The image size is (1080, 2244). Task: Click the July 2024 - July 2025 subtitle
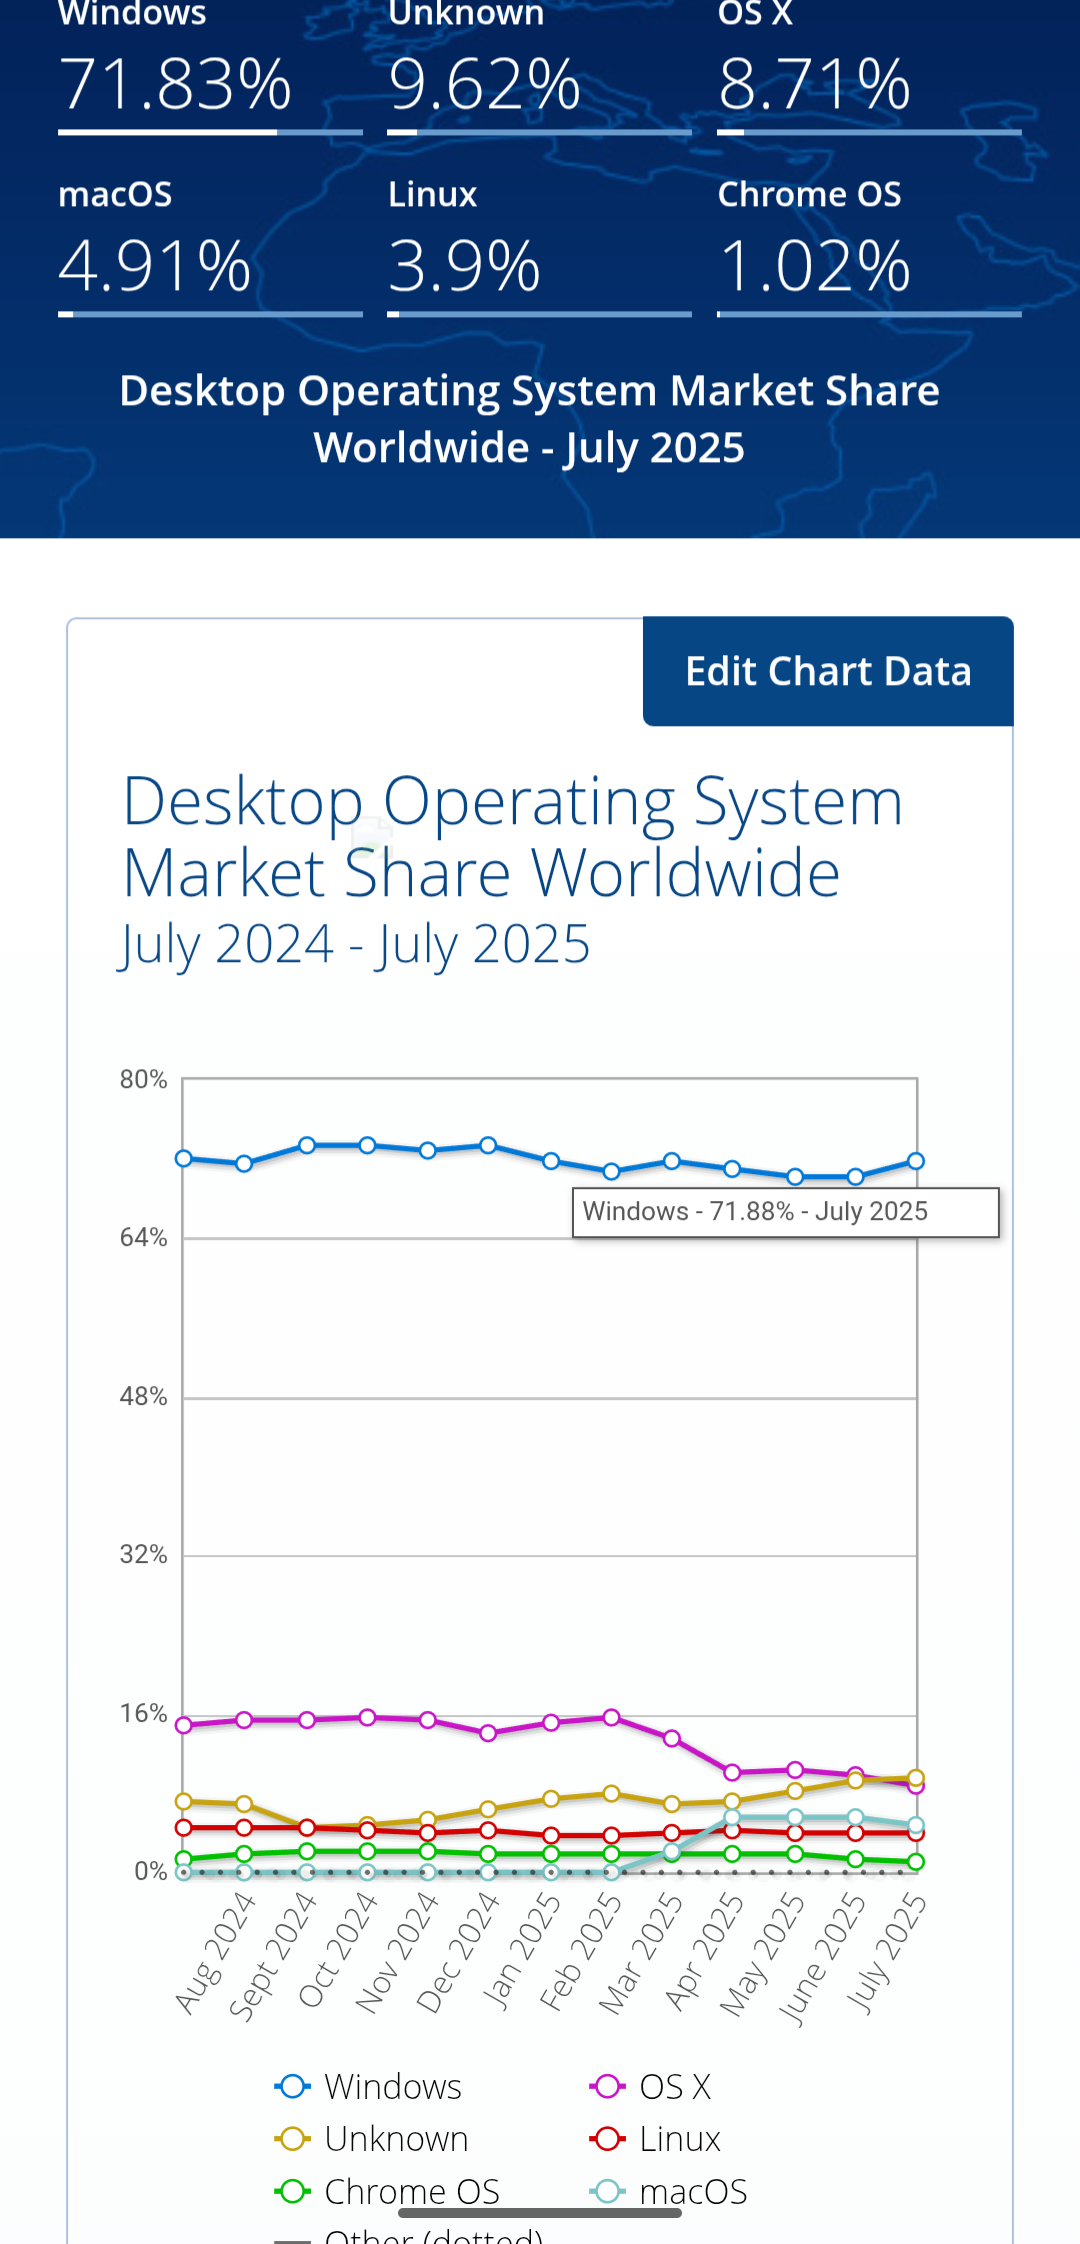[355, 946]
